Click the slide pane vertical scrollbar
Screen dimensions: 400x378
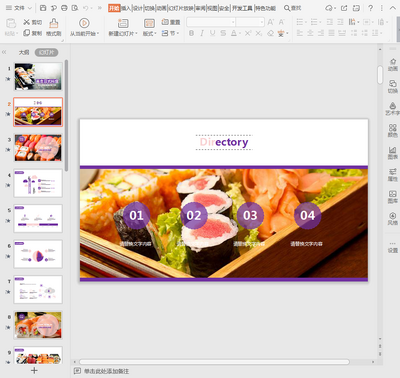[x=67, y=115]
